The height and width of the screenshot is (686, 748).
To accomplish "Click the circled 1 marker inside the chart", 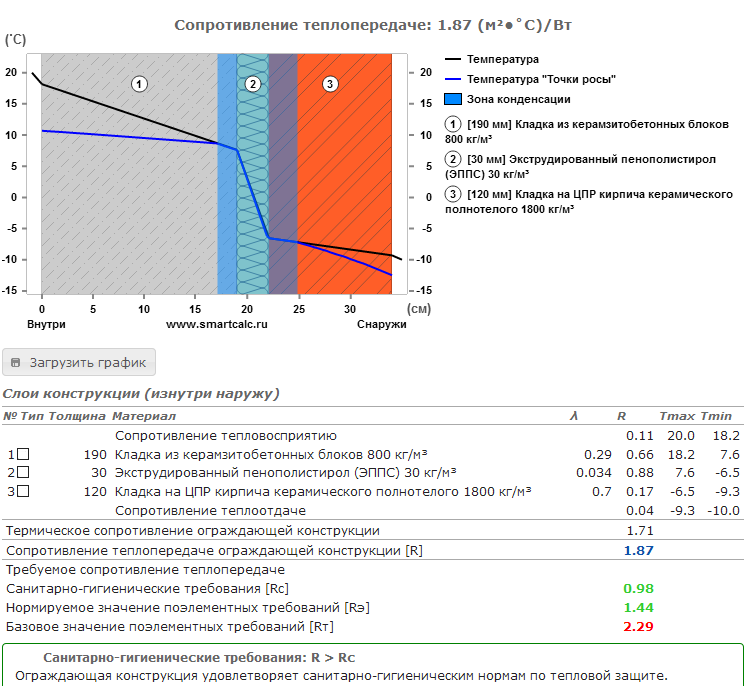I will click(x=140, y=84).
